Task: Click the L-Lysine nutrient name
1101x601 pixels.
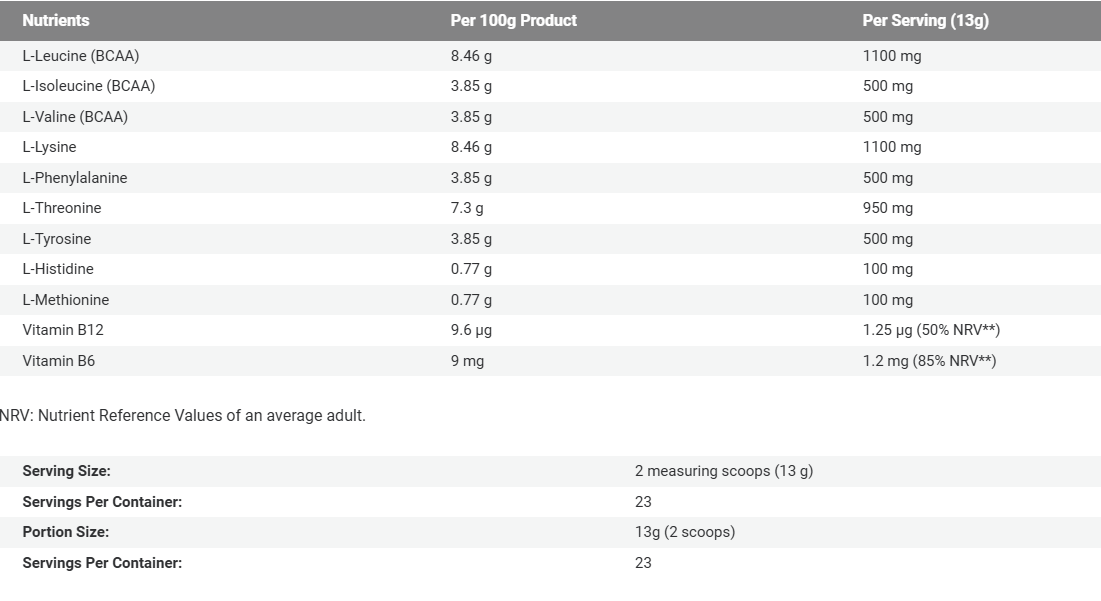Action: [x=50, y=147]
